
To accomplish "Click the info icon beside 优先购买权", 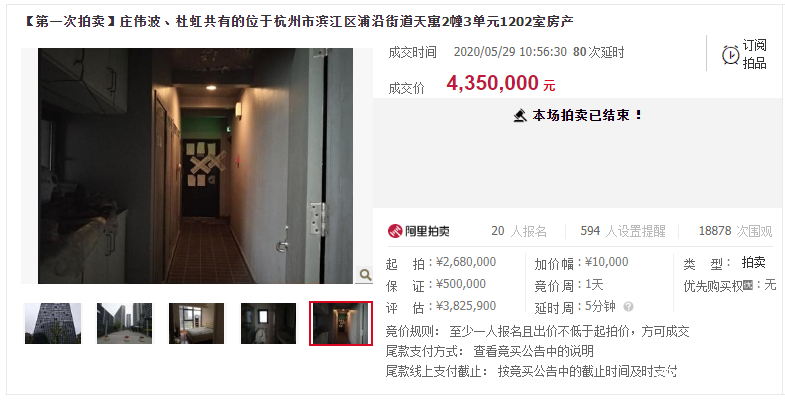I will (x=748, y=285).
